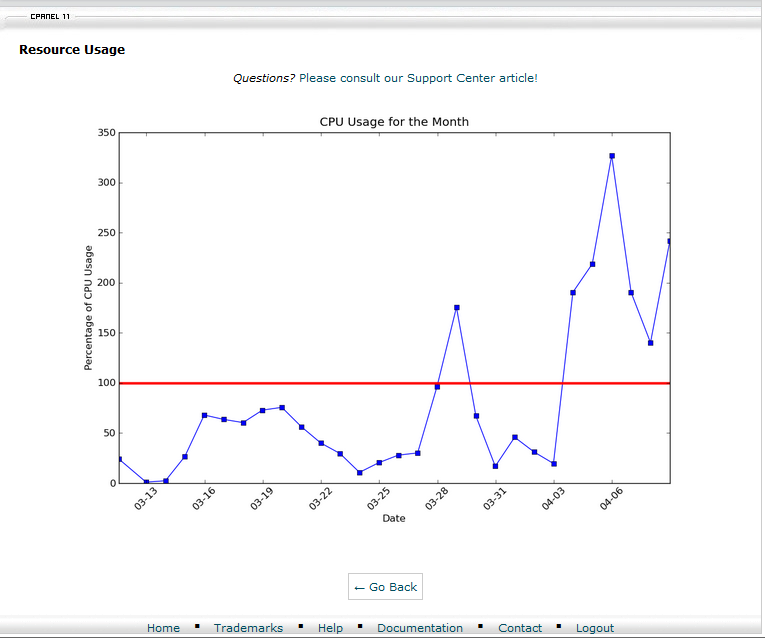Click the Date label below the x-axis
The width and height of the screenshot is (765, 638).
click(x=394, y=518)
